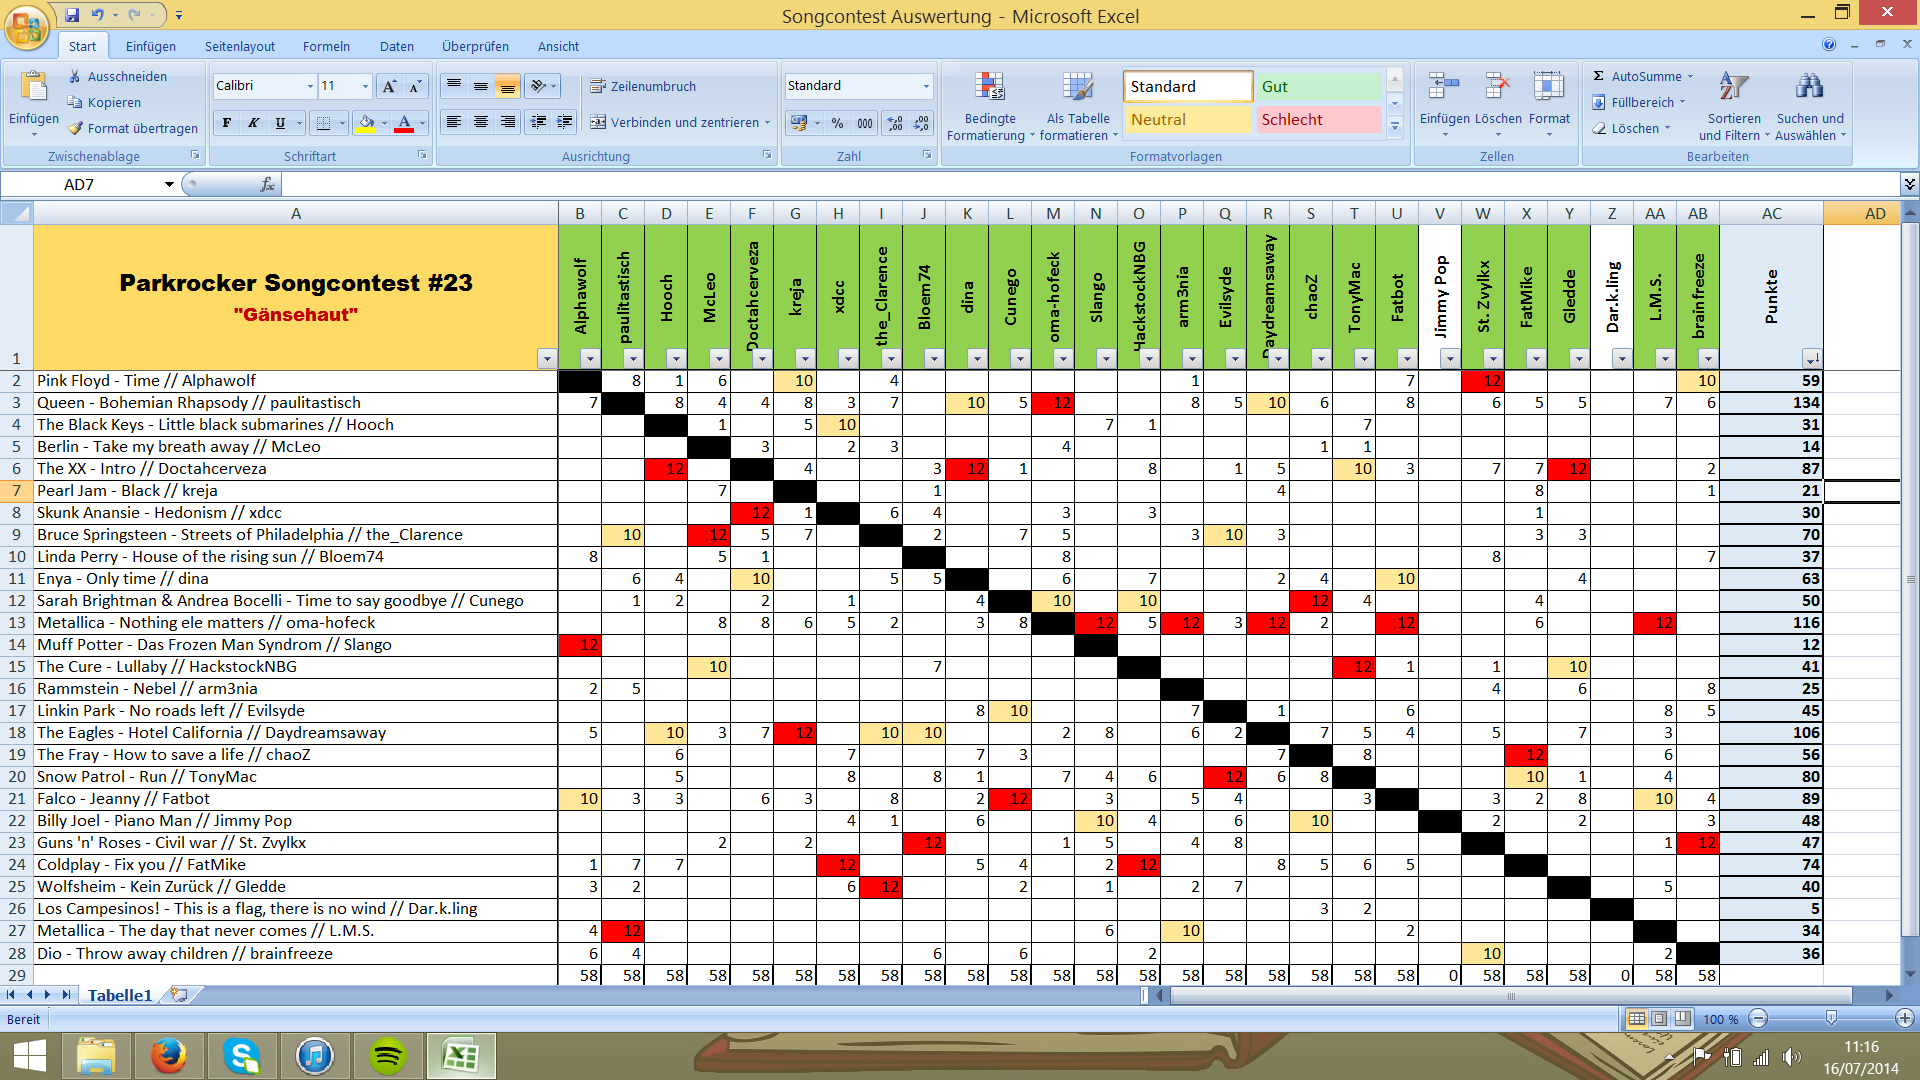The height and width of the screenshot is (1080, 1920).
Task: Apply the Schlecht cell style
Action: [x=1318, y=119]
